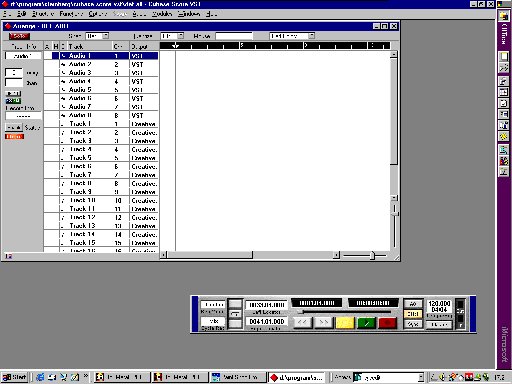Screen dimensions: 512x384
Task: Click the Rewind button in the transport bar
Action: [302, 322]
